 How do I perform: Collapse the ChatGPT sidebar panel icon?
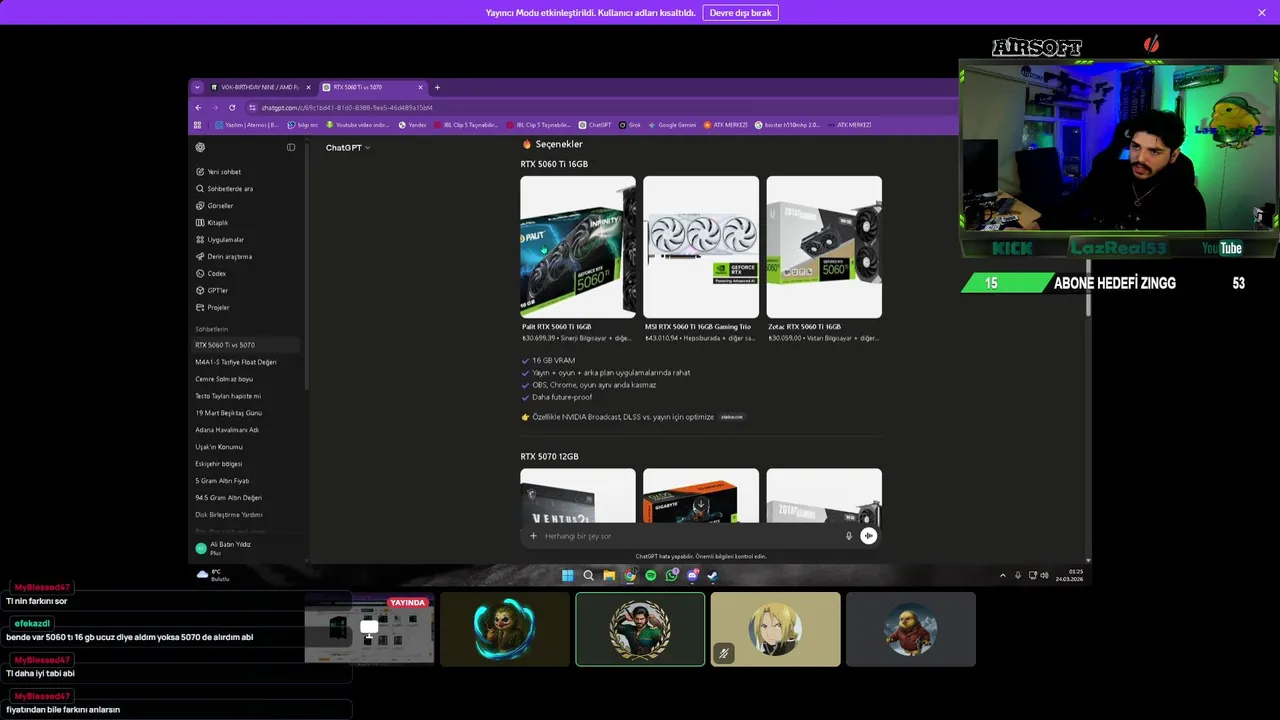click(291, 147)
